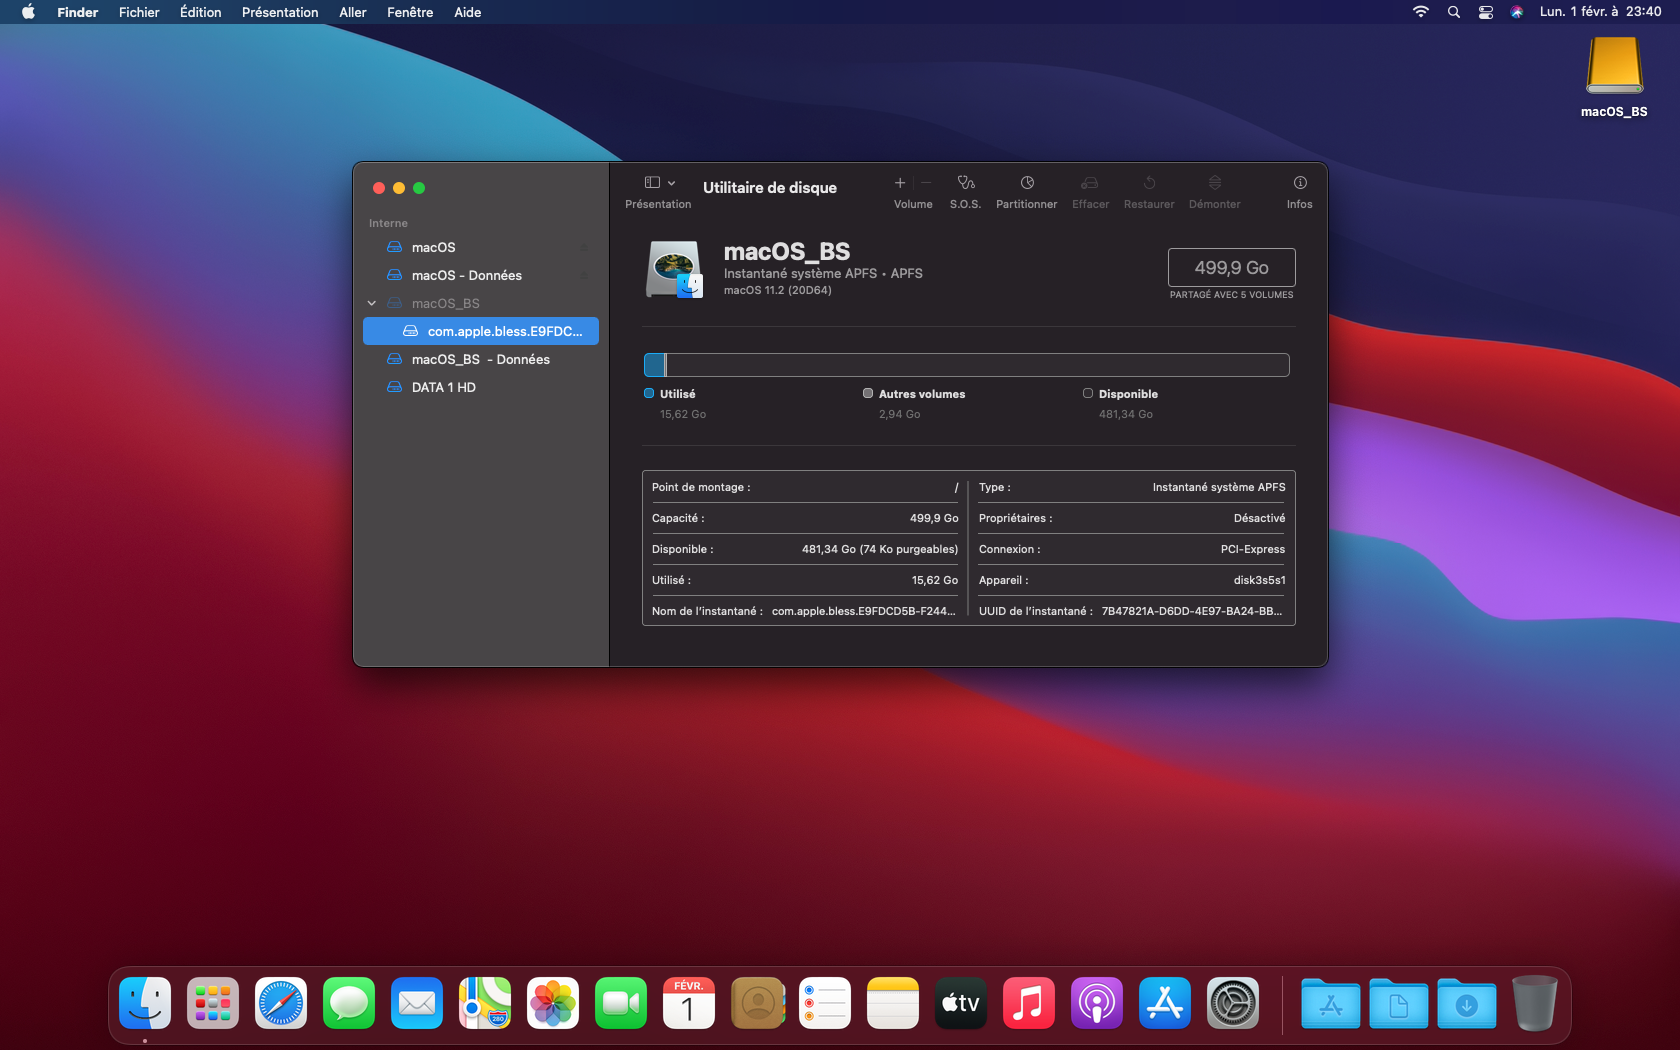Open Mail from the Dock

(x=417, y=1003)
